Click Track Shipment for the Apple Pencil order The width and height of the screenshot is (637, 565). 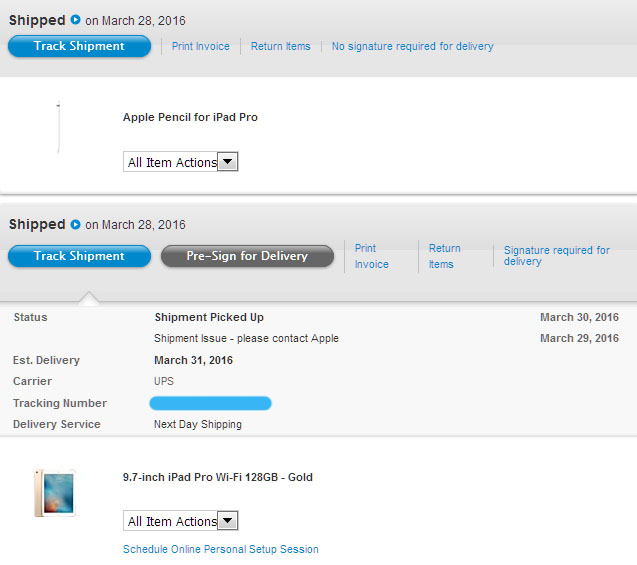click(79, 46)
